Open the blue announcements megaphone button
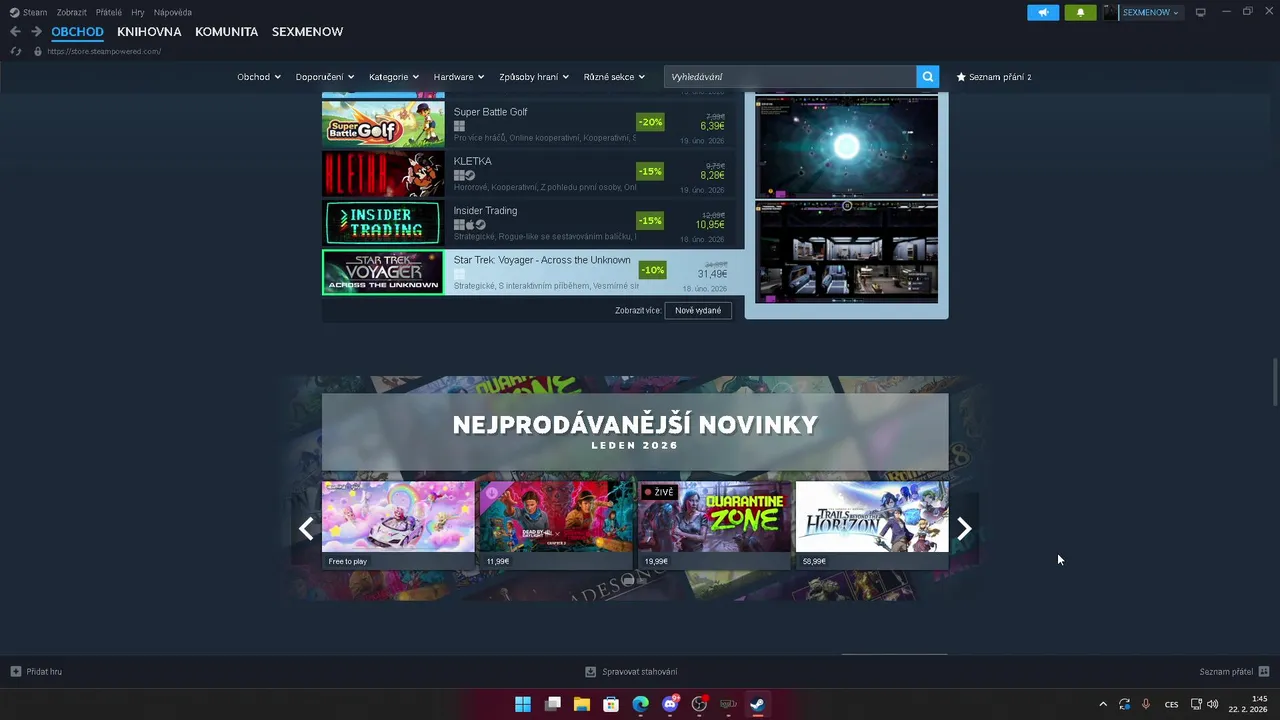The width and height of the screenshot is (1280, 720). coord(1043,12)
